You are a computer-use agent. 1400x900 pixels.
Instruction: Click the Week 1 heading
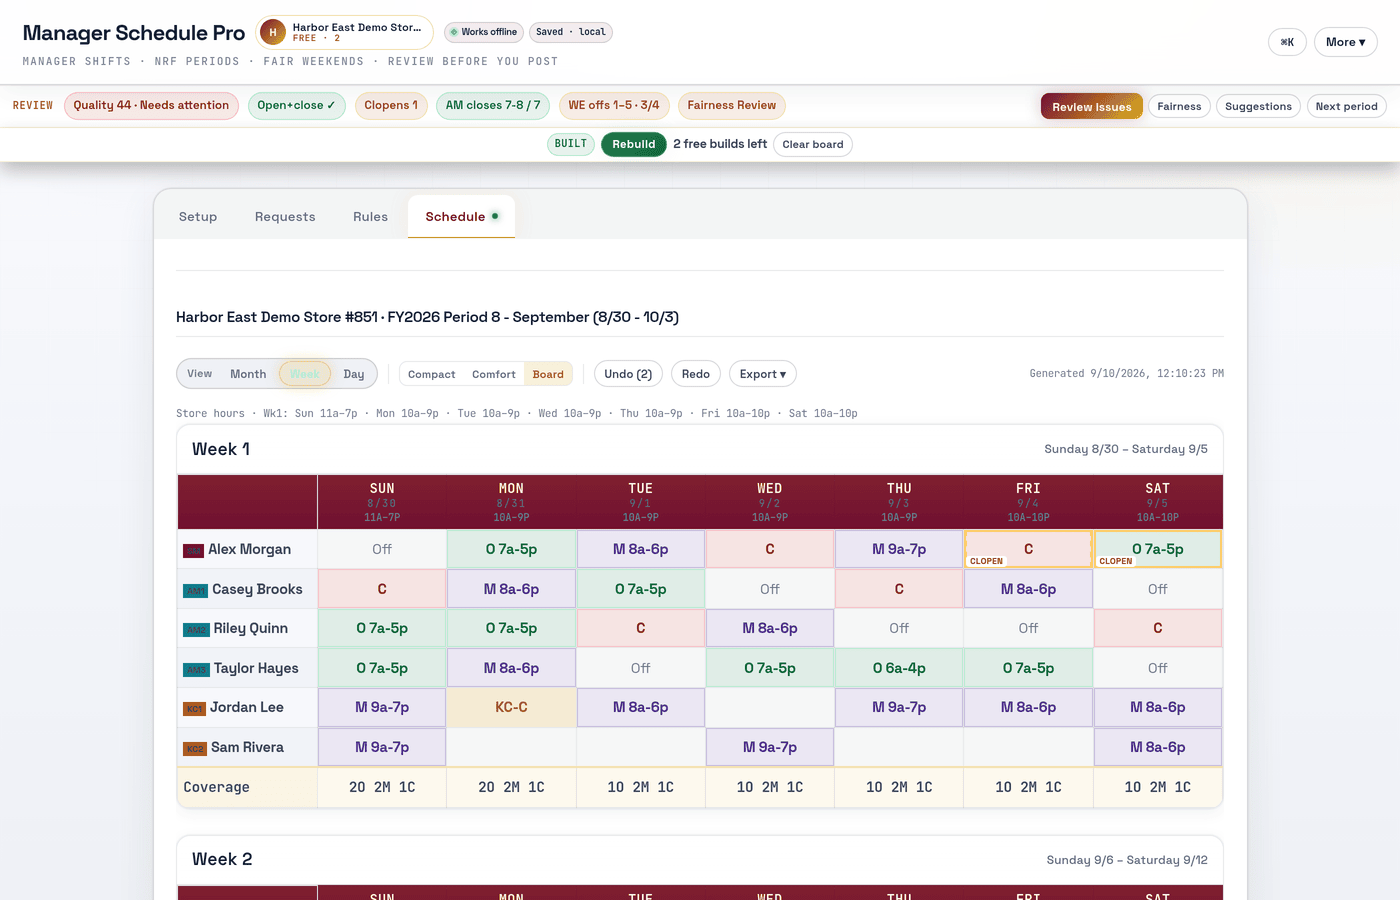221,449
